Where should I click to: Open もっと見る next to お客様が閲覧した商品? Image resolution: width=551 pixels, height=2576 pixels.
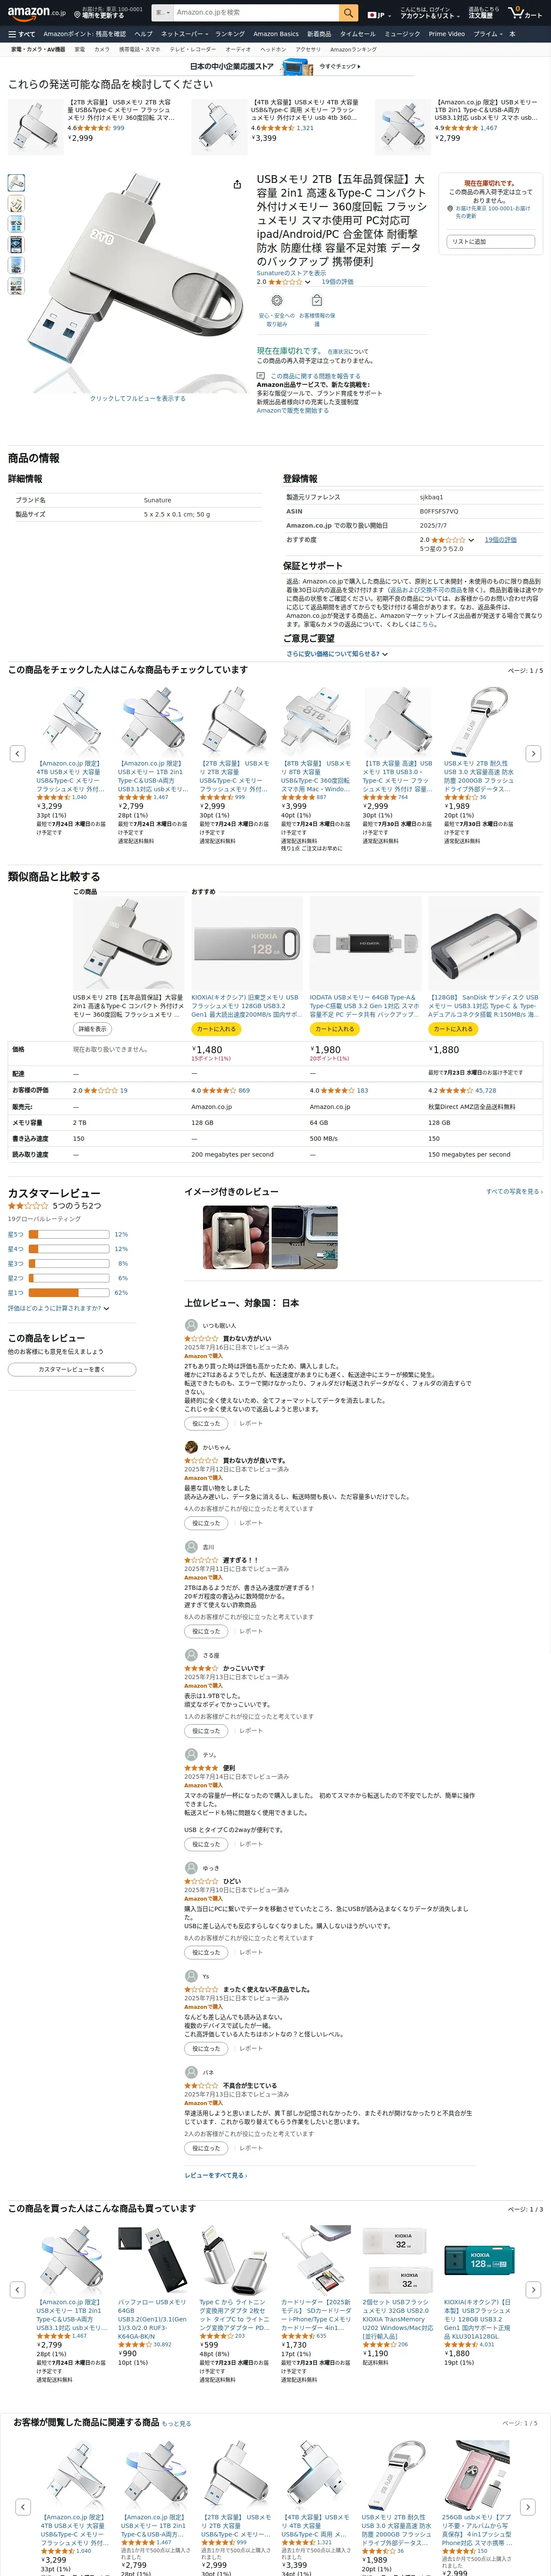[176, 2424]
